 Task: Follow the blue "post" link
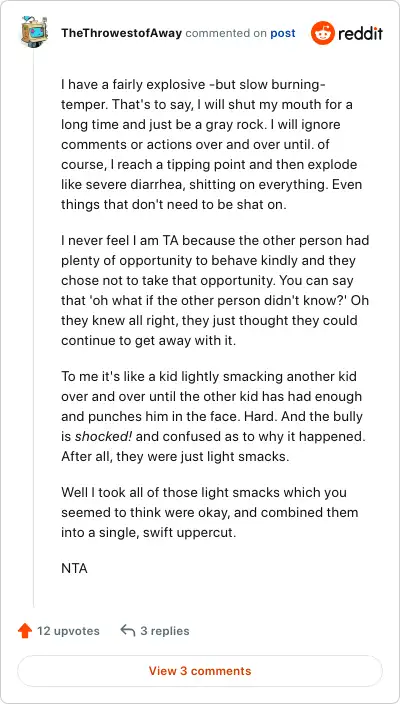click(x=283, y=33)
